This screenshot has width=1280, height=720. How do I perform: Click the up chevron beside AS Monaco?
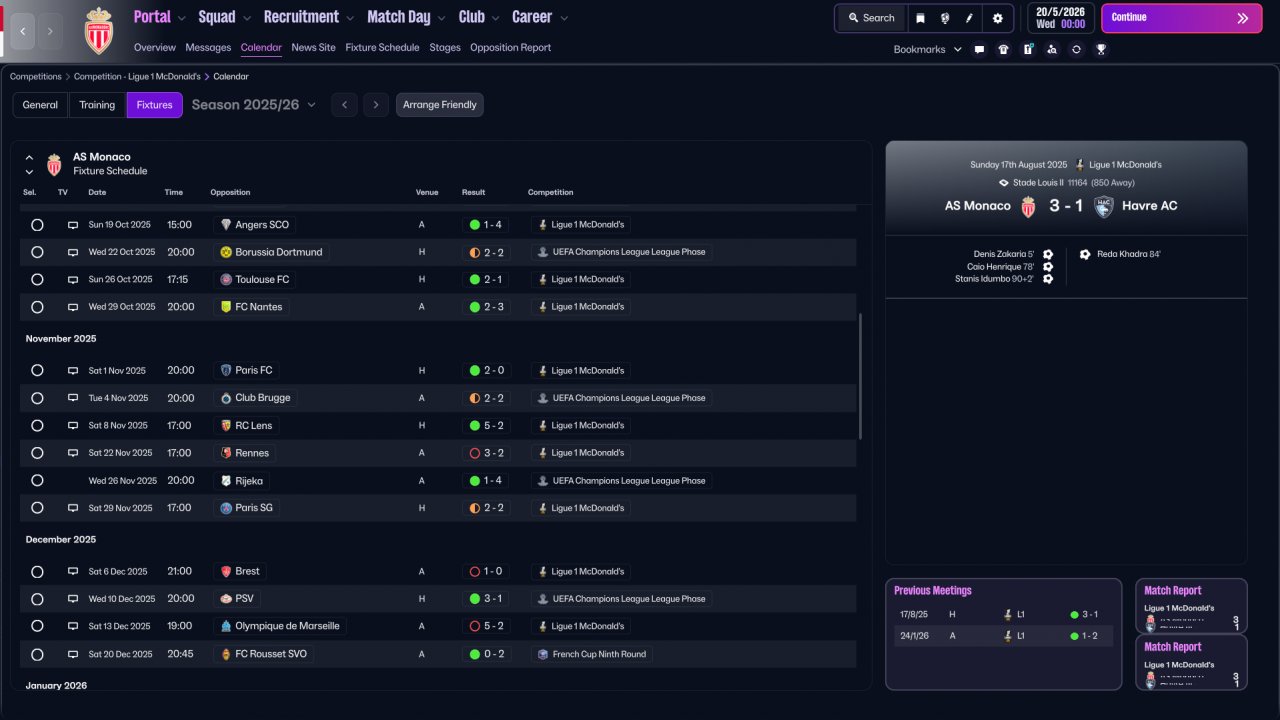point(29,158)
